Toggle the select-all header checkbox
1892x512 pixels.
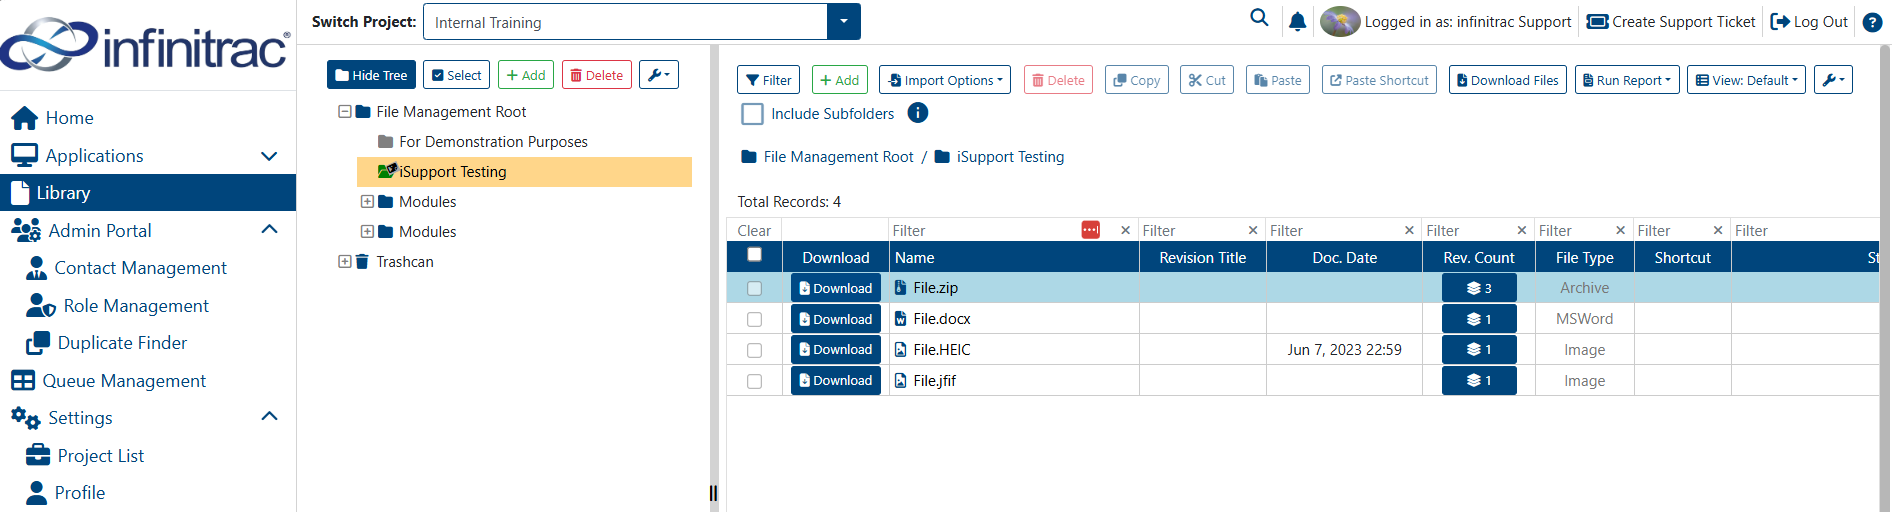754,255
